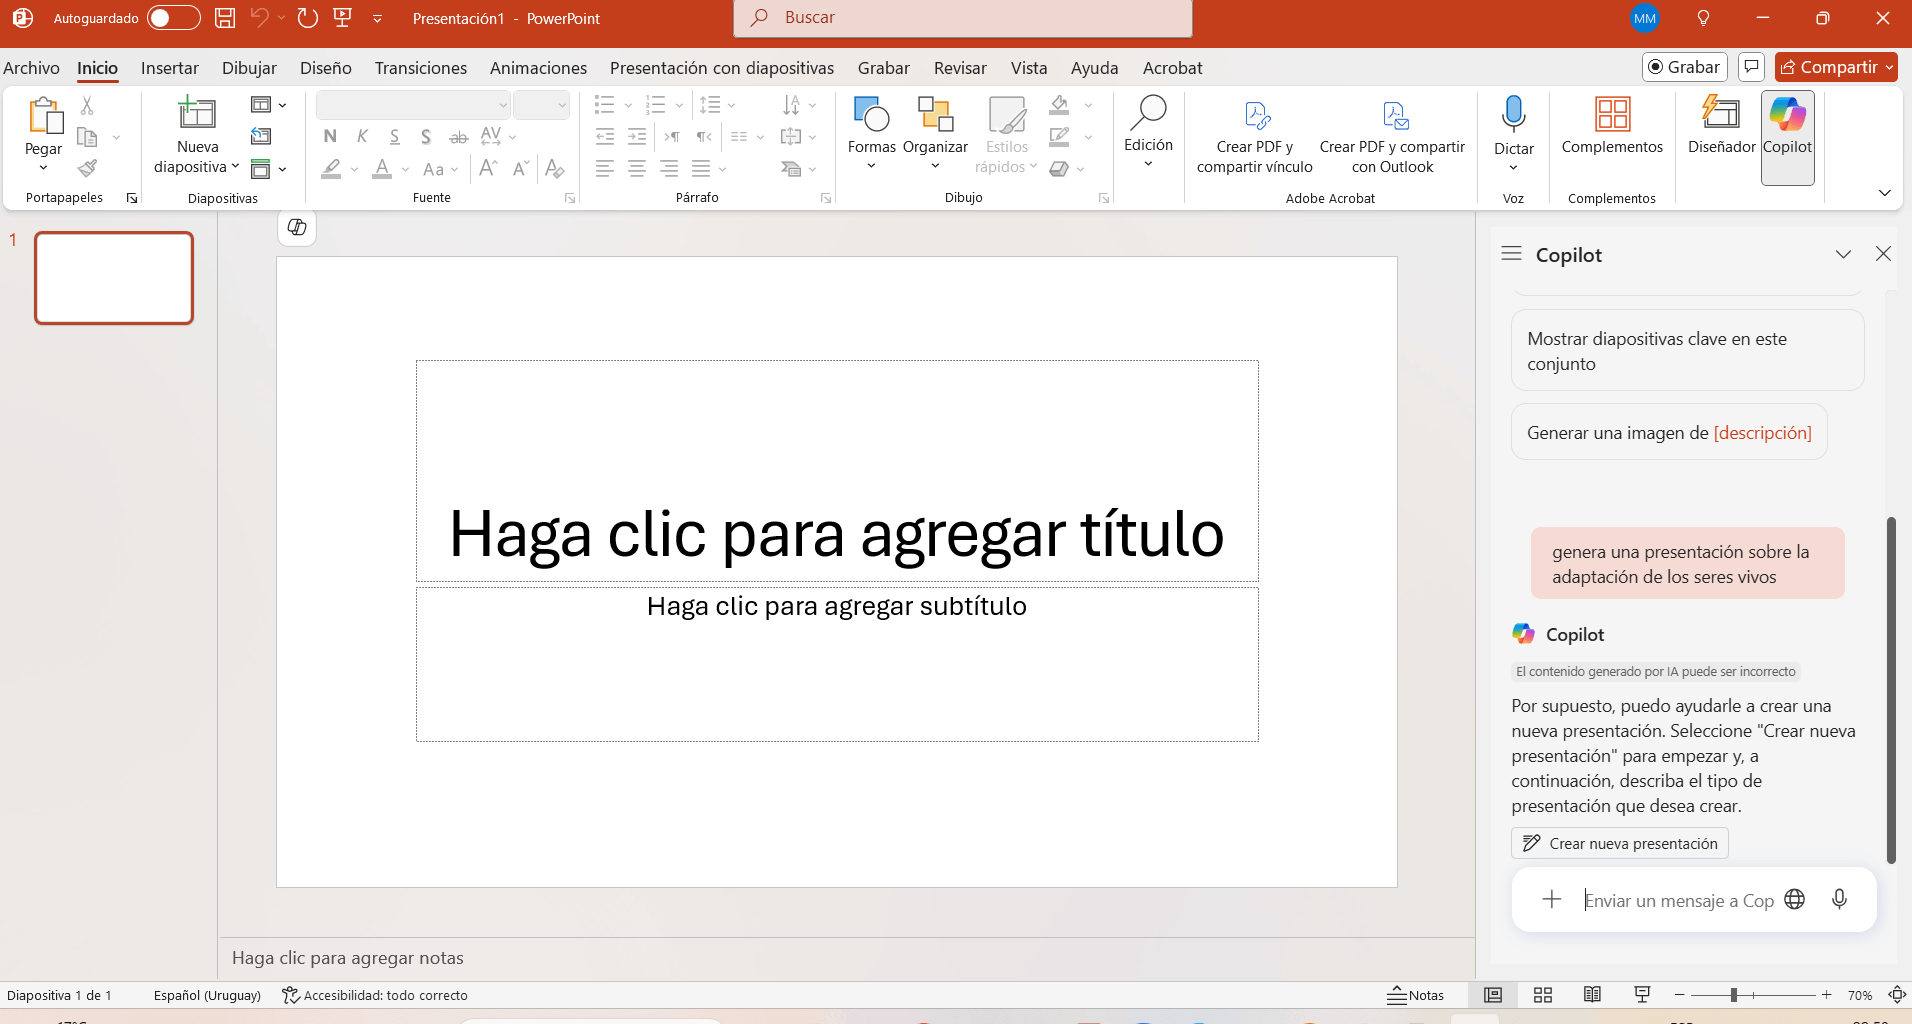
Task: Toggle the Notas pane in status bar
Action: coord(1416,995)
